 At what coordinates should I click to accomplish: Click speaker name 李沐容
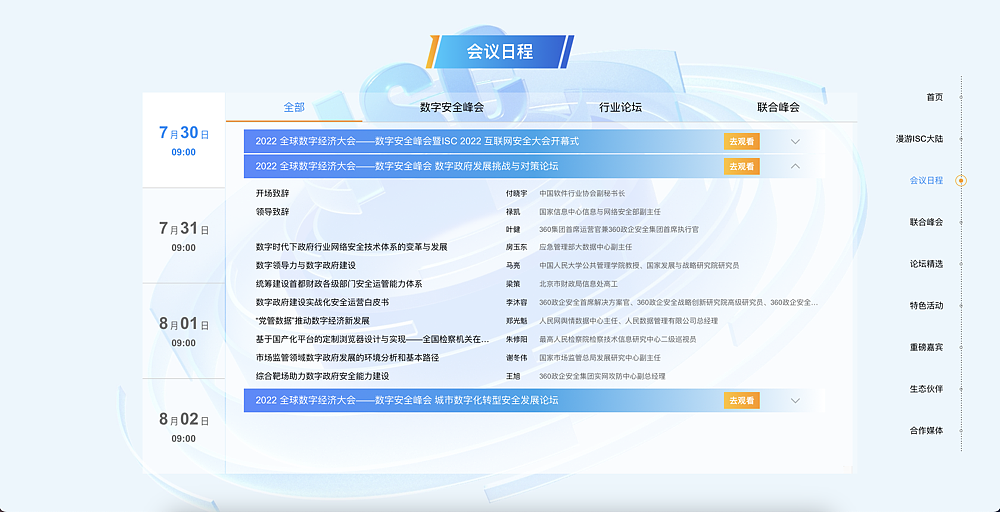coord(517,302)
